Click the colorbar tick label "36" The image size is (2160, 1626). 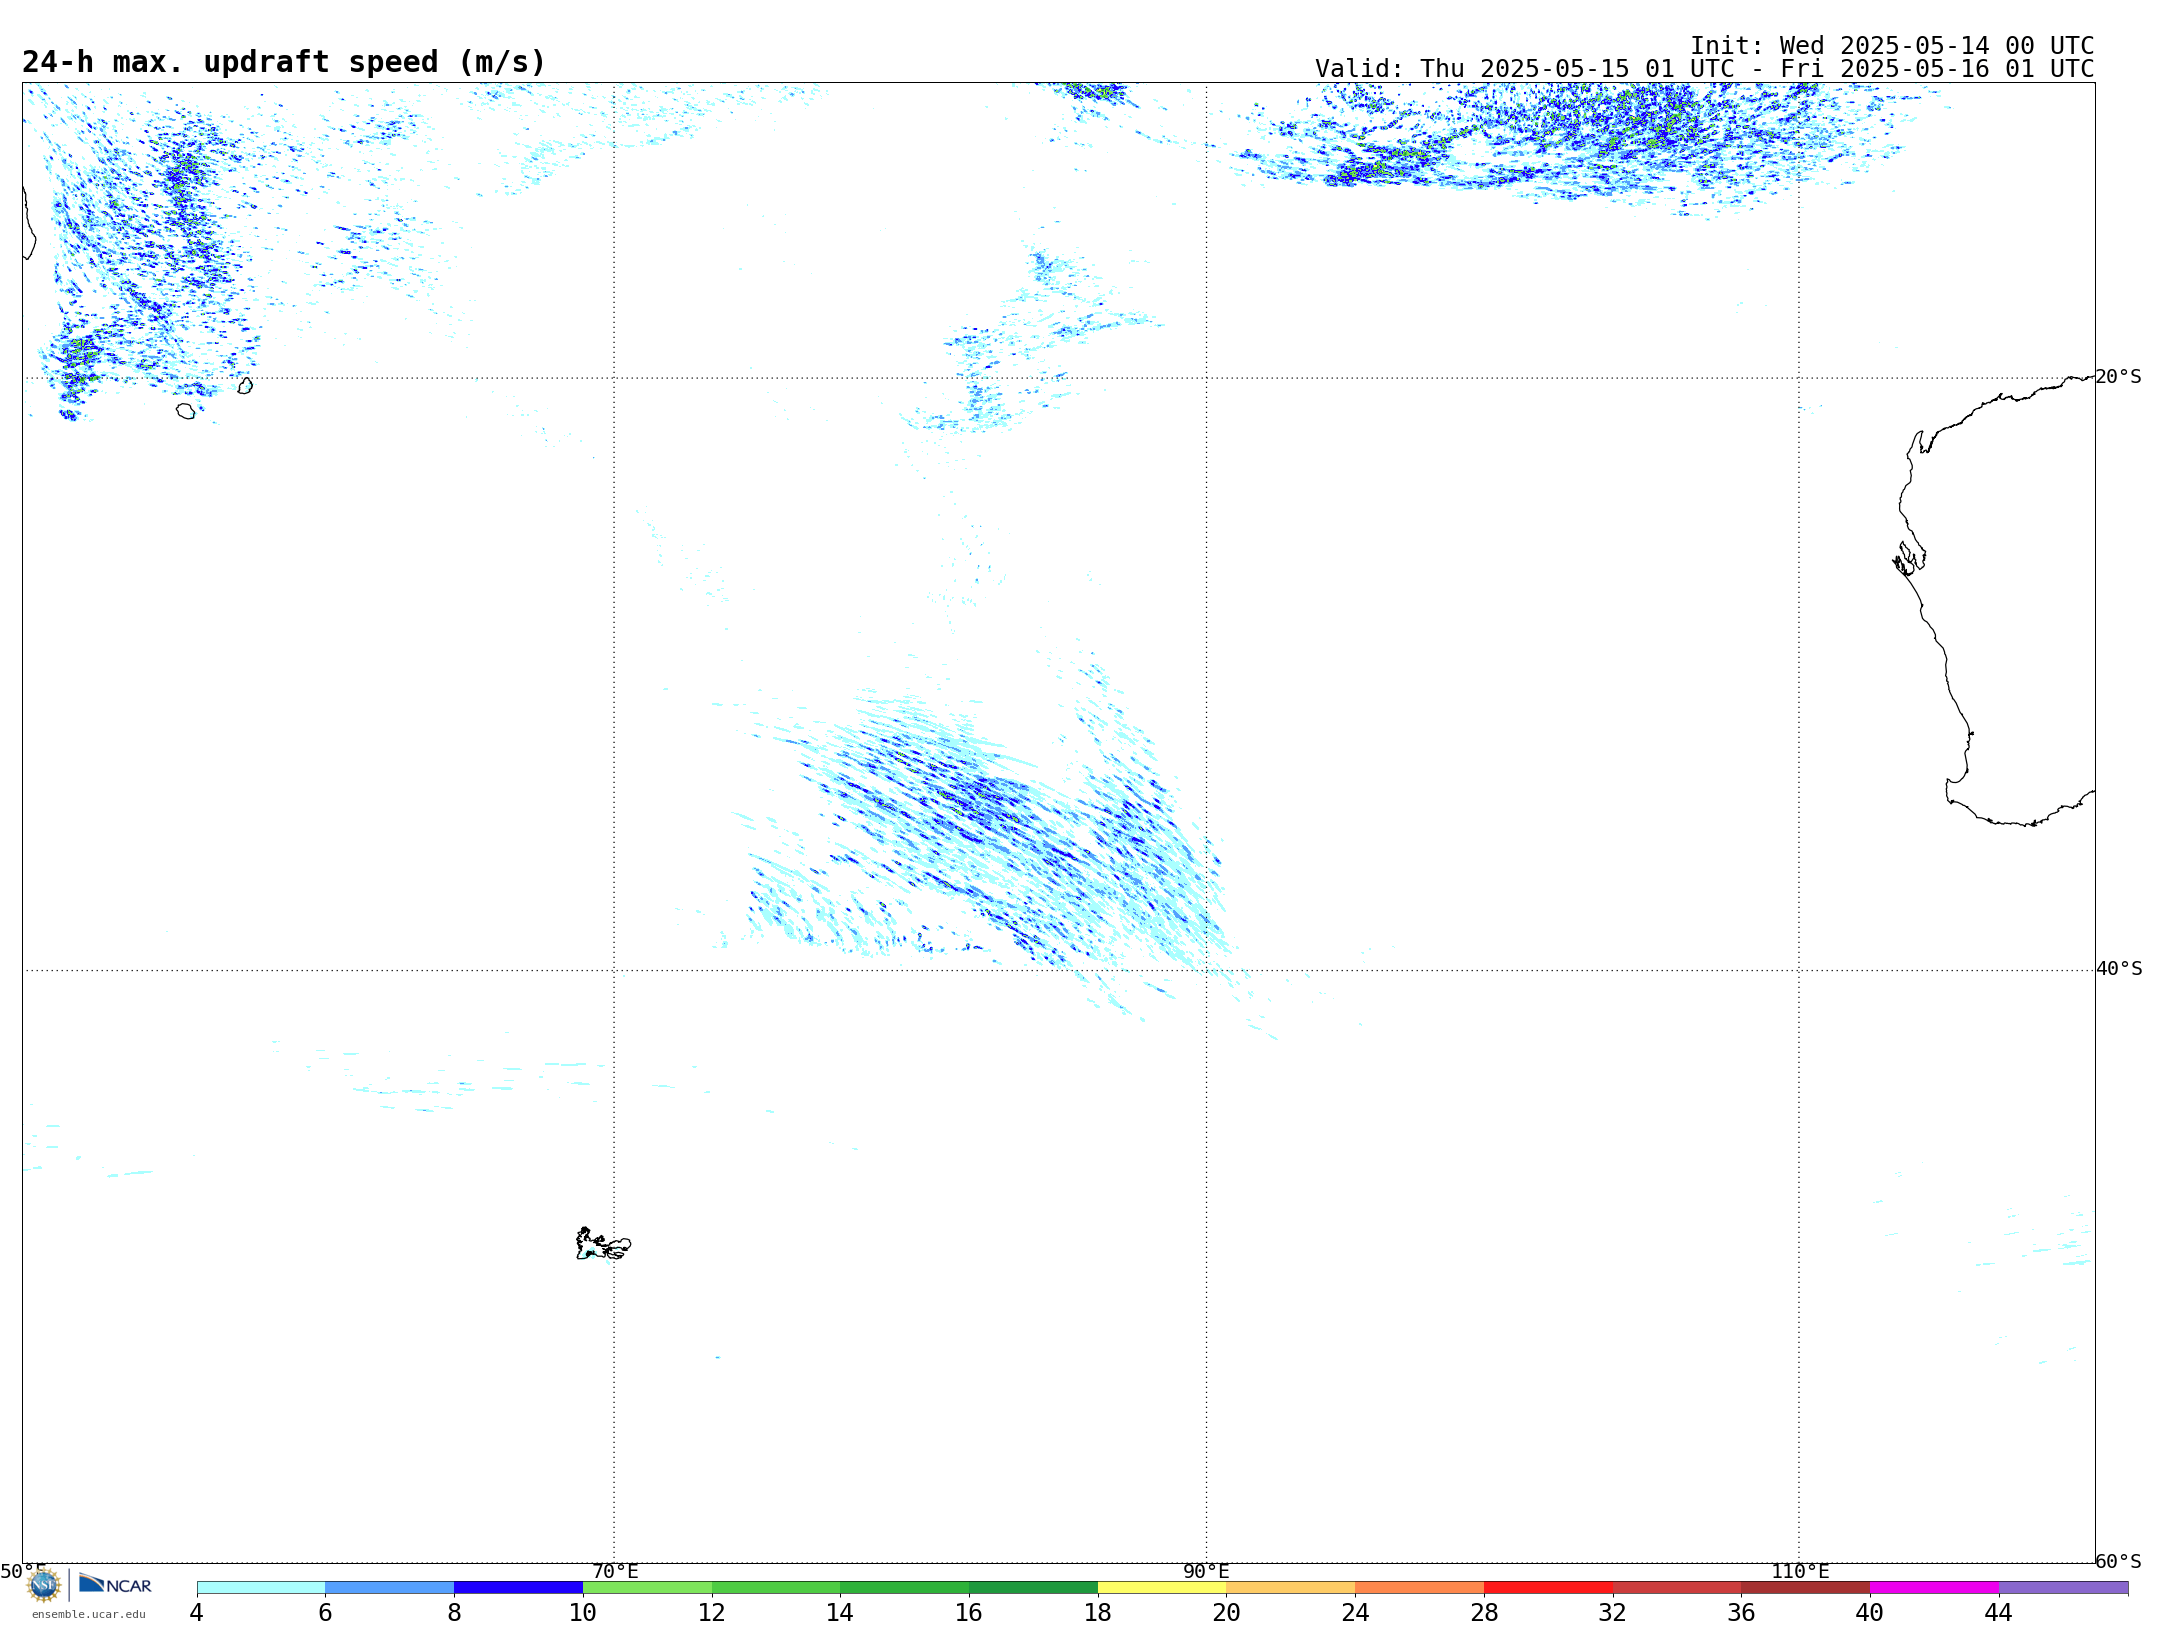tap(1741, 1613)
